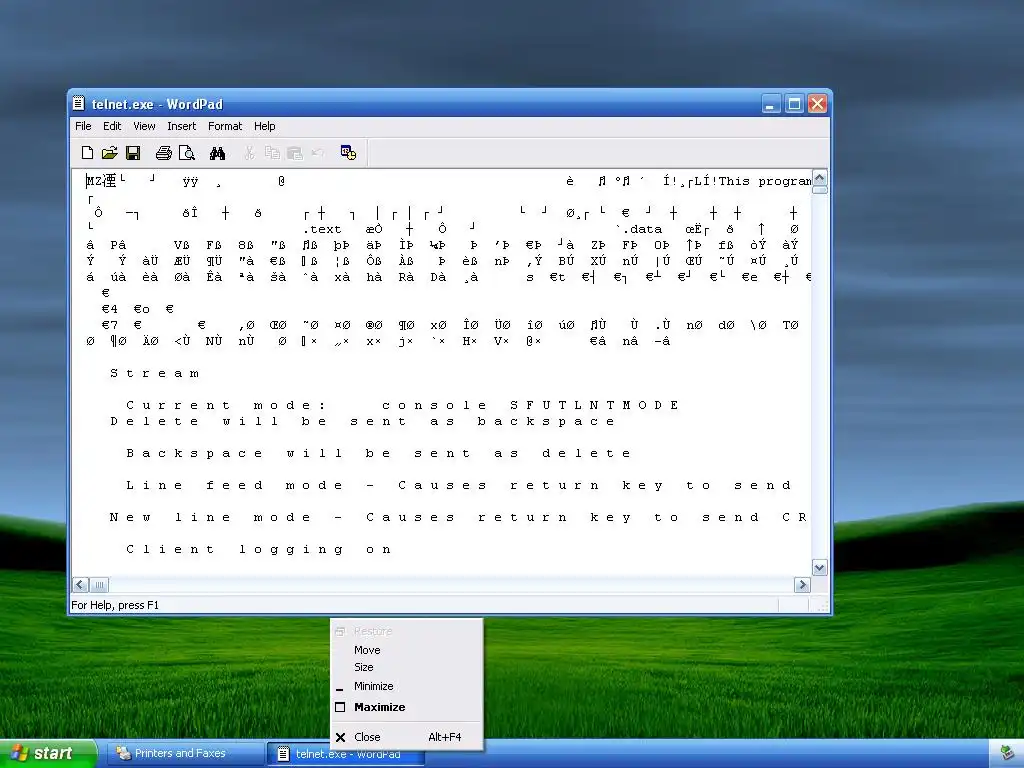Print using the printer toolbar icon
Image resolution: width=1024 pixels, height=768 pixels.
tap(163, 153)
